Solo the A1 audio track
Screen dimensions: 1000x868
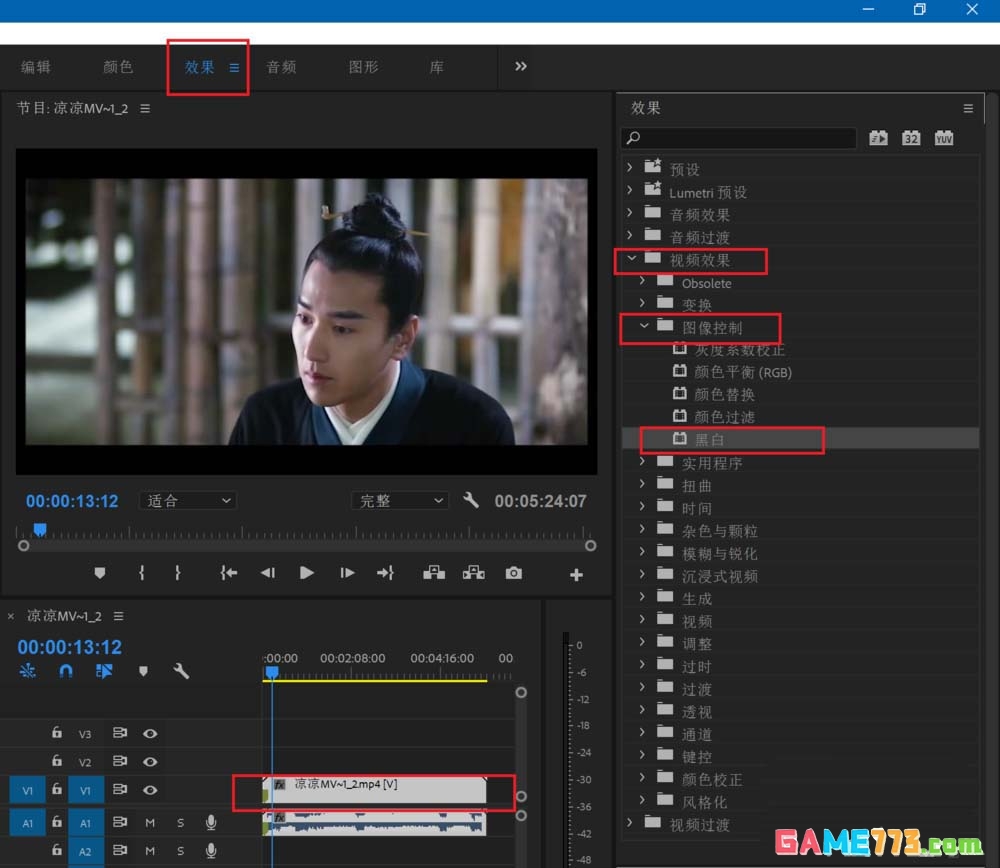(180, 823)
